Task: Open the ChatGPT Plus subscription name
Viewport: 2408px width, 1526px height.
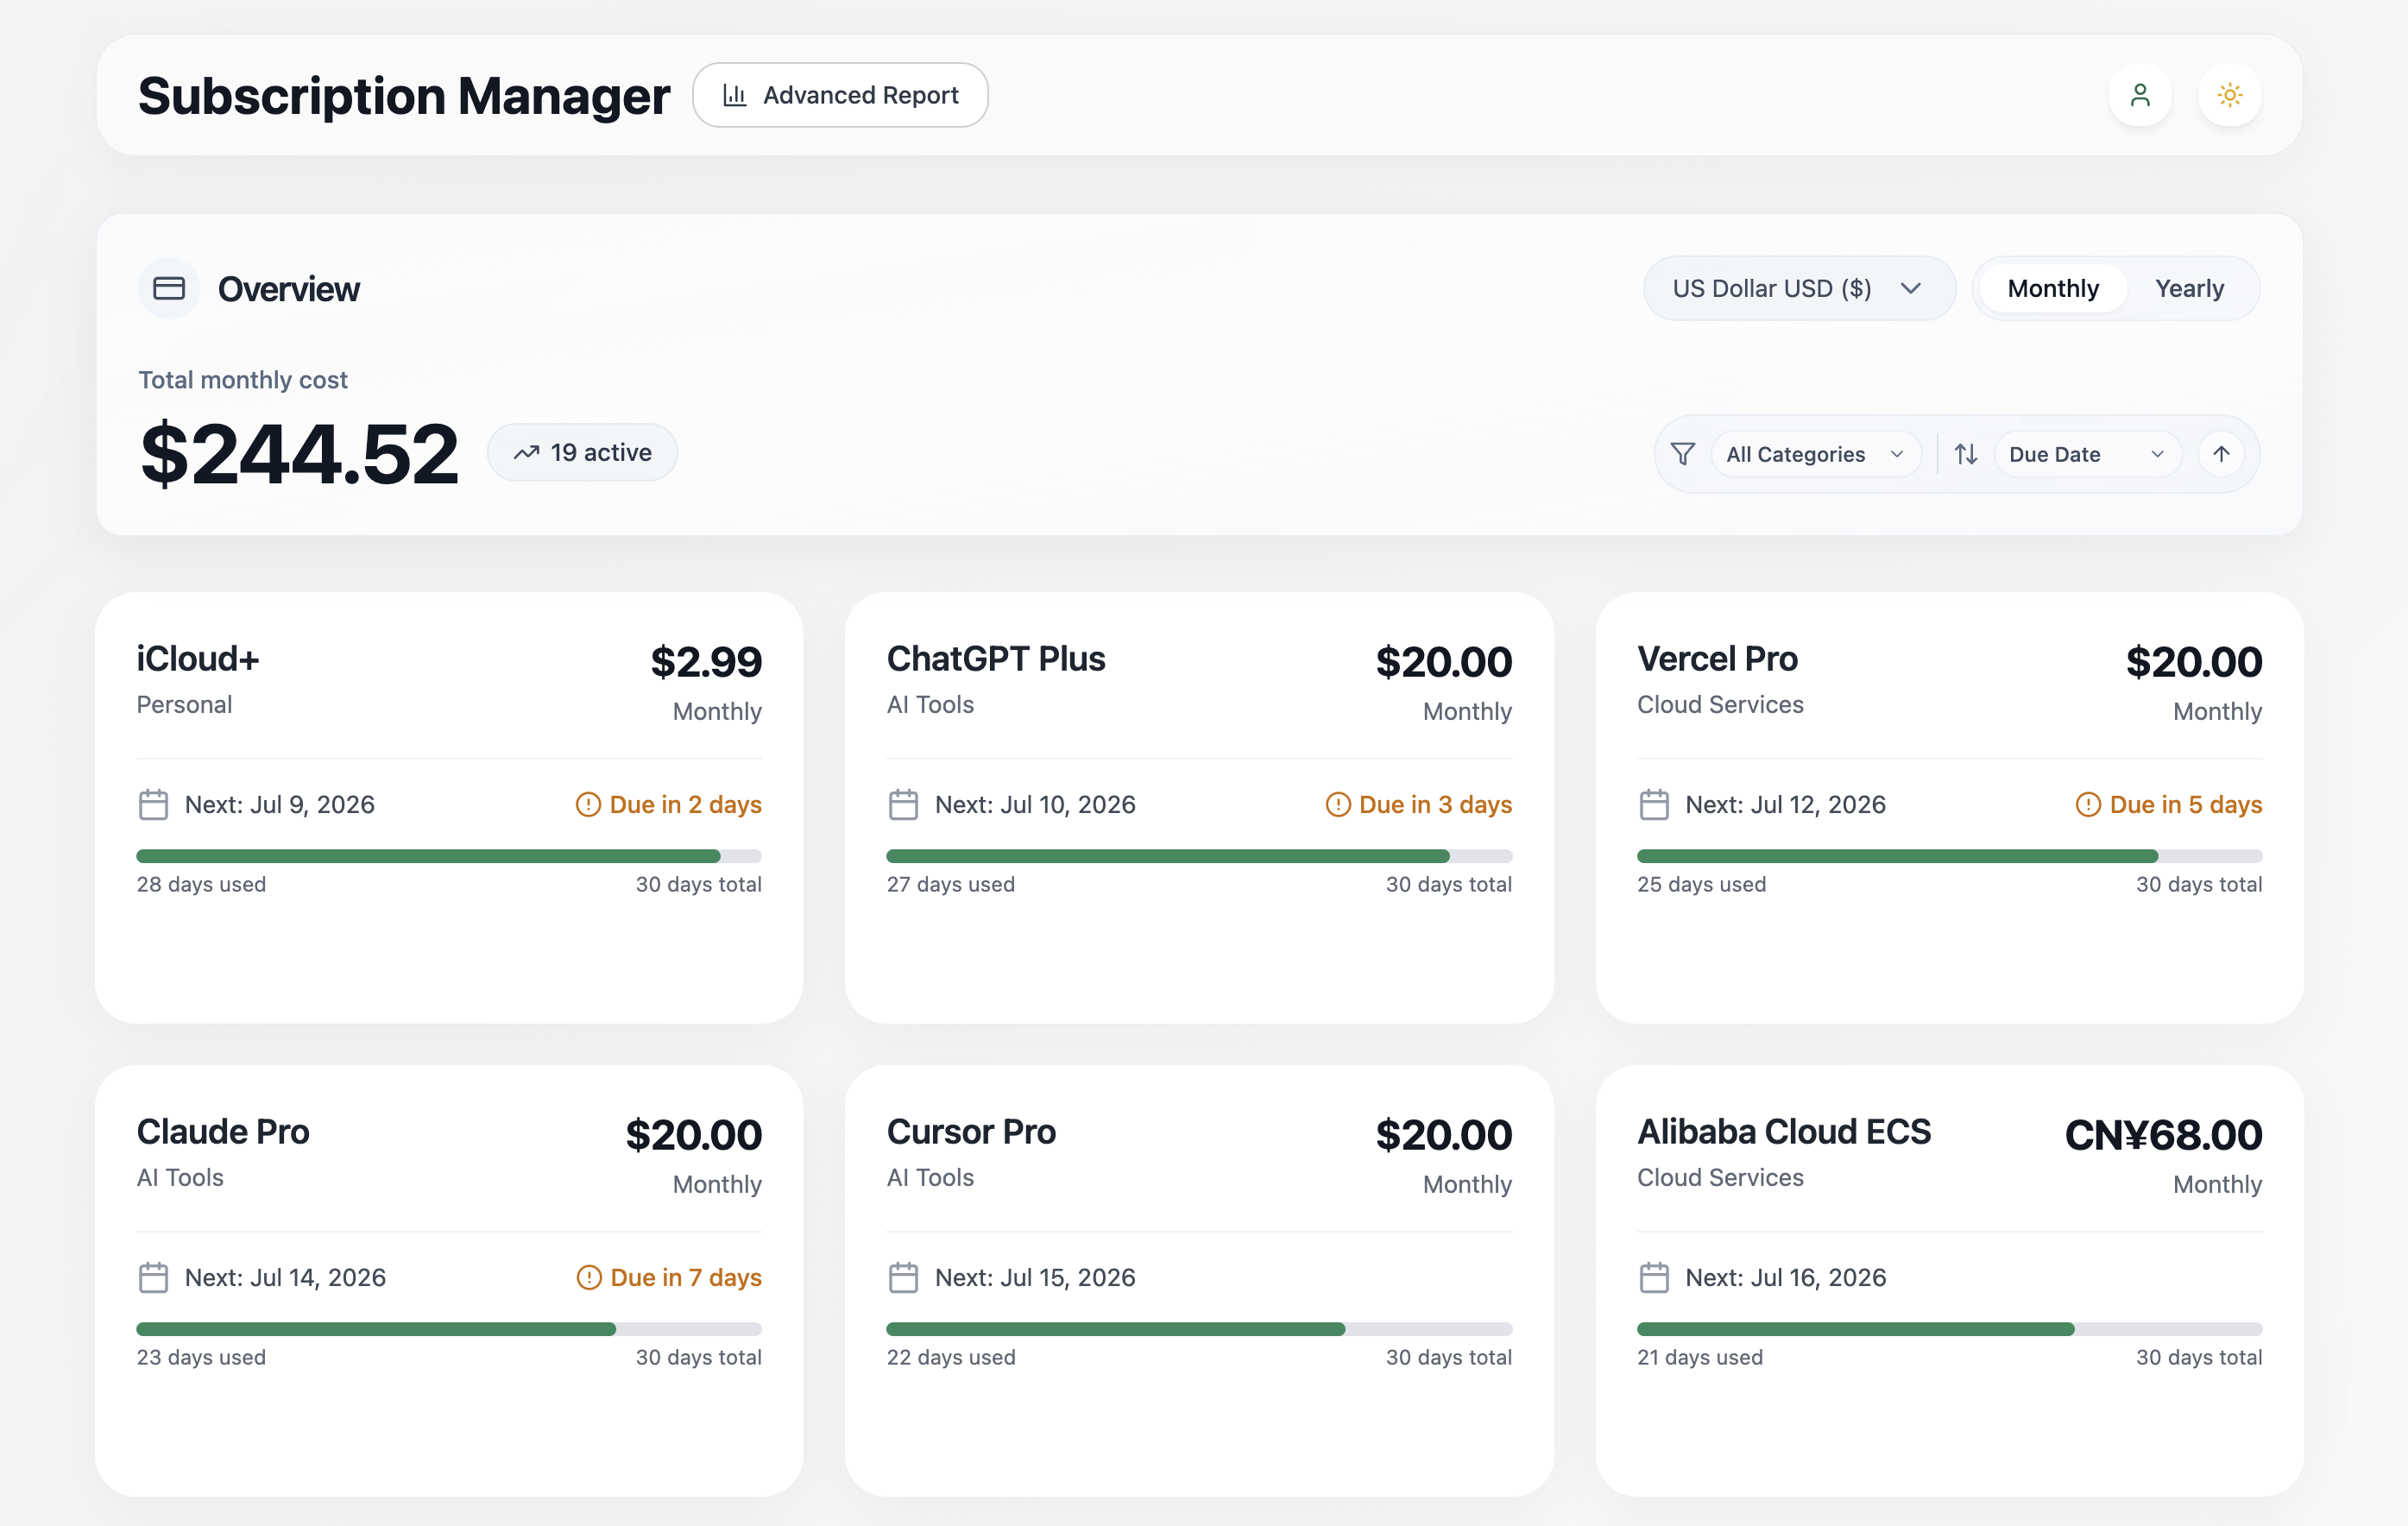Action: 996,659
